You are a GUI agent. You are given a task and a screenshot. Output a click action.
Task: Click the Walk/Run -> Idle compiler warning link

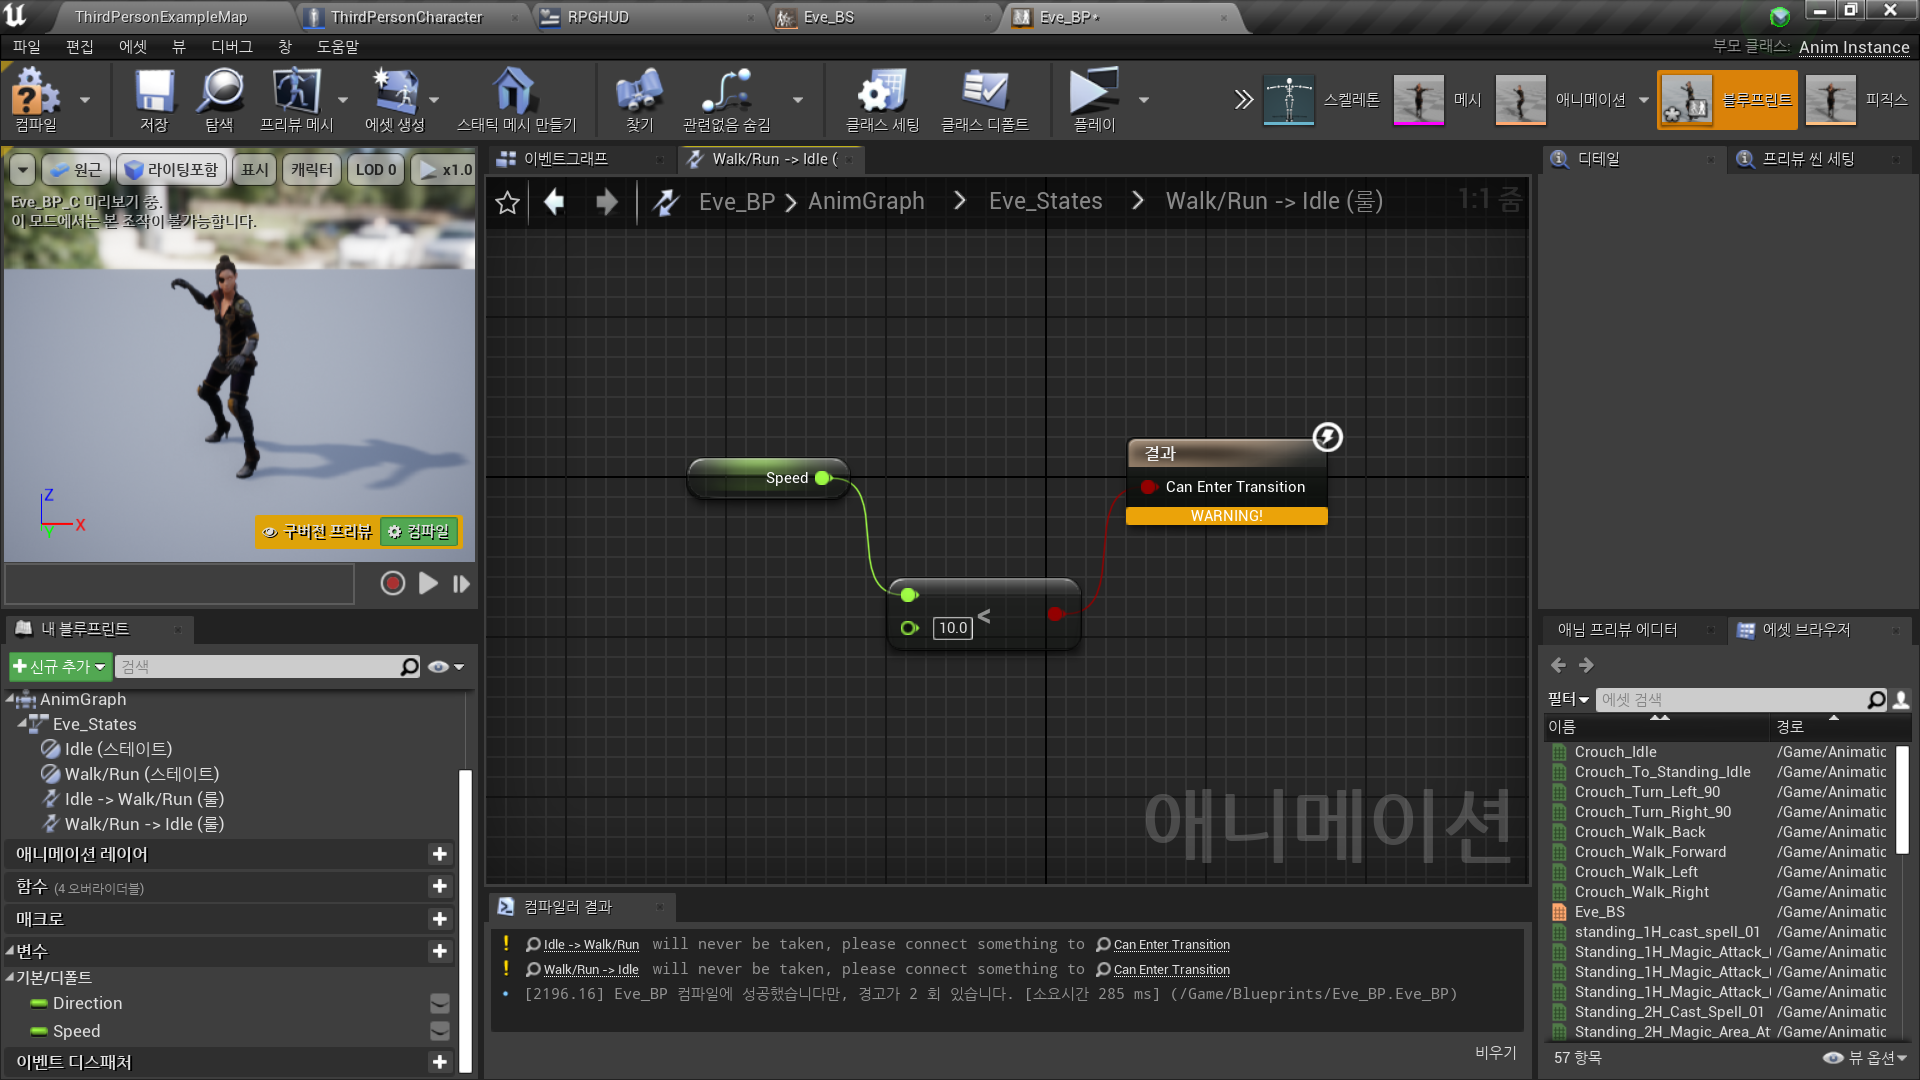(x=590, y=970)
